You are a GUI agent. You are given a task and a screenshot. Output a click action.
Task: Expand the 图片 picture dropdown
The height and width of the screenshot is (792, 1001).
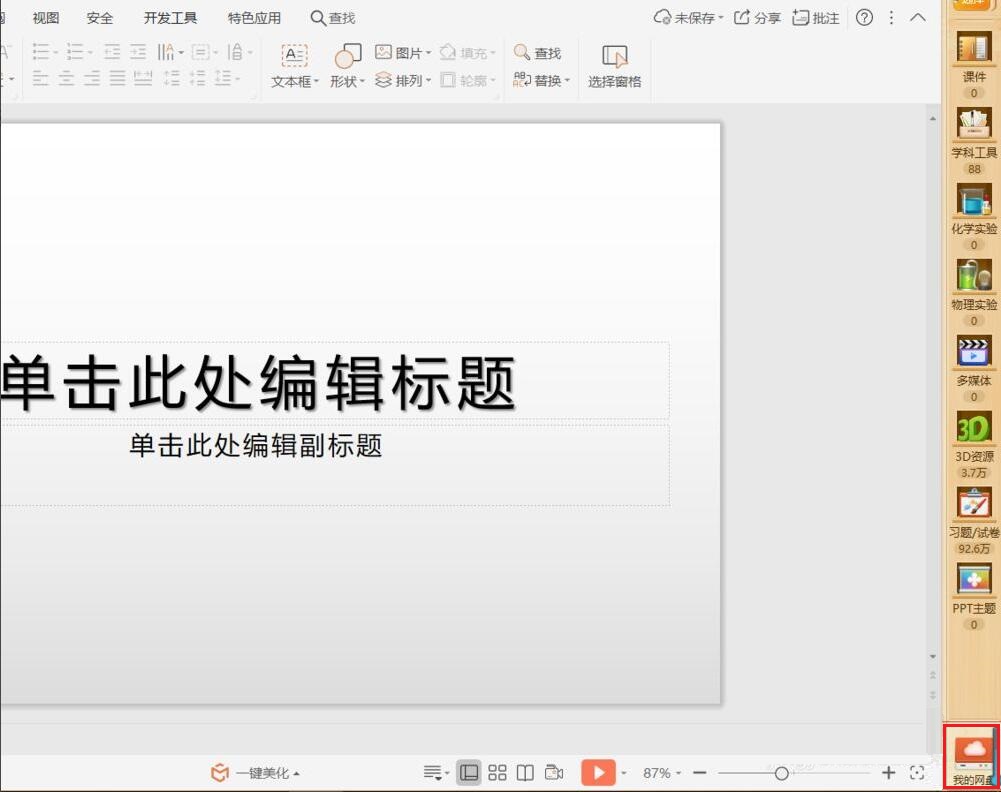(x=427, y=52)
